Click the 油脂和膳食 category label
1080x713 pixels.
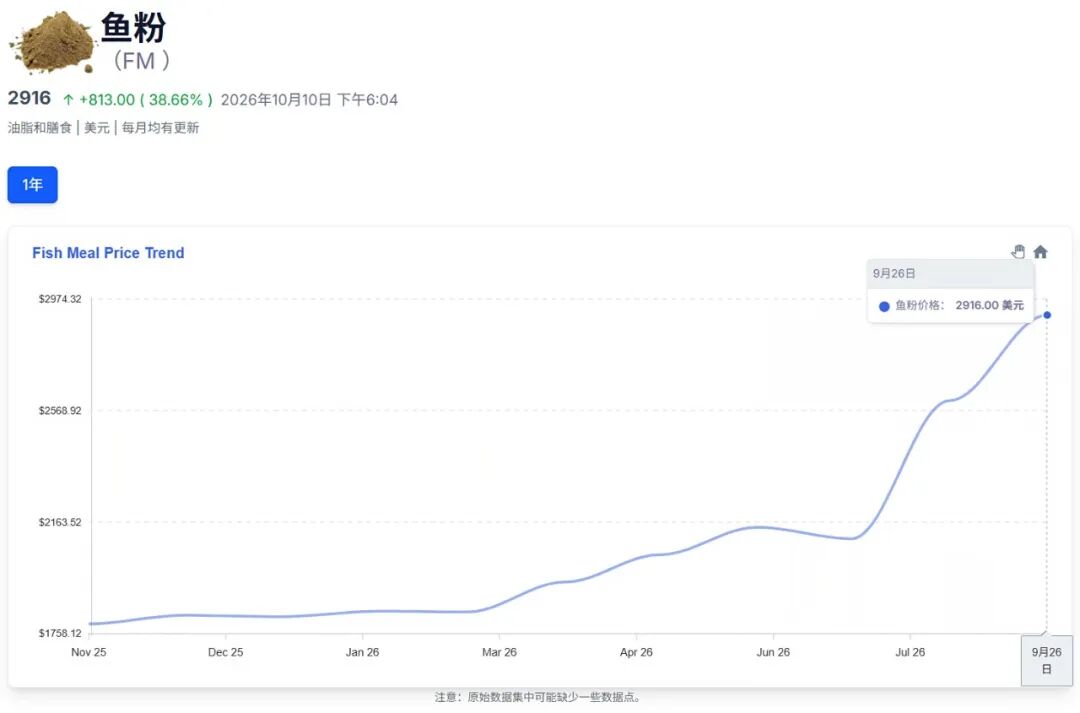tap(40, 127)
